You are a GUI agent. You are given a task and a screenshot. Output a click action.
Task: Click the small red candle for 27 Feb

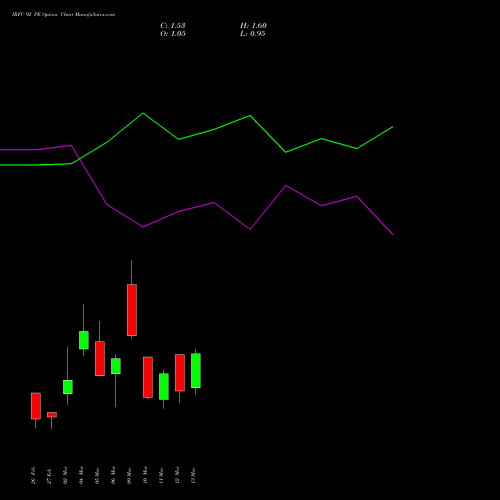click(x=52, y=415)
